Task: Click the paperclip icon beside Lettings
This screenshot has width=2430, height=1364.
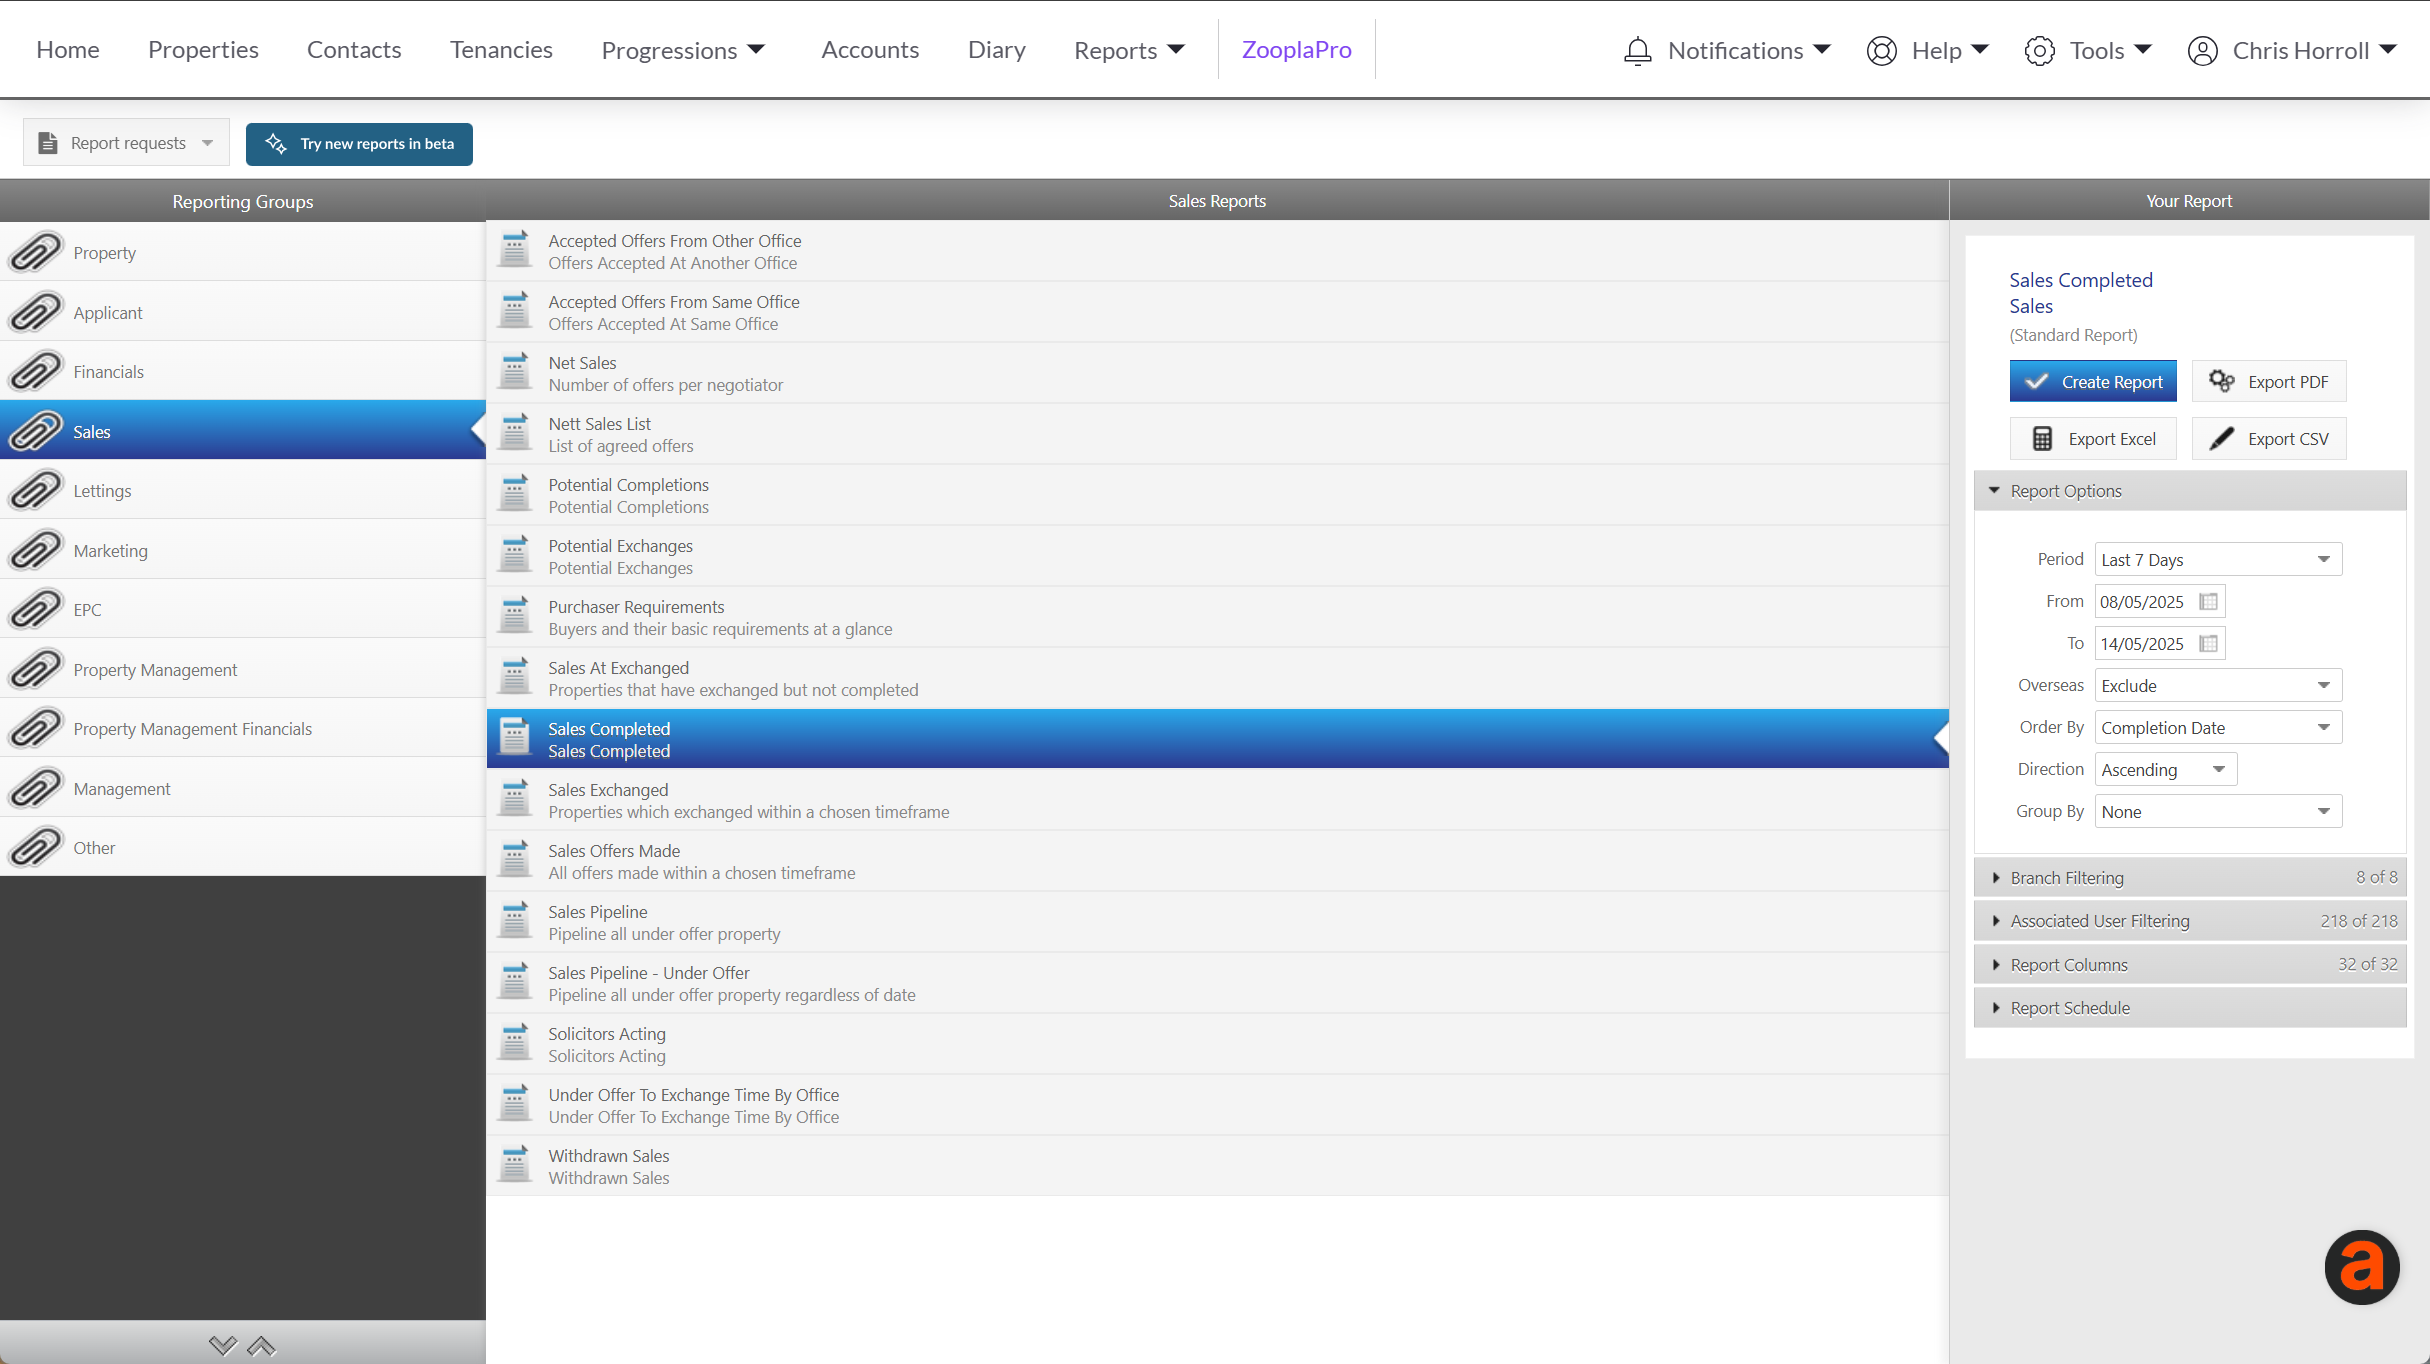Action: [x=35, y=490]
